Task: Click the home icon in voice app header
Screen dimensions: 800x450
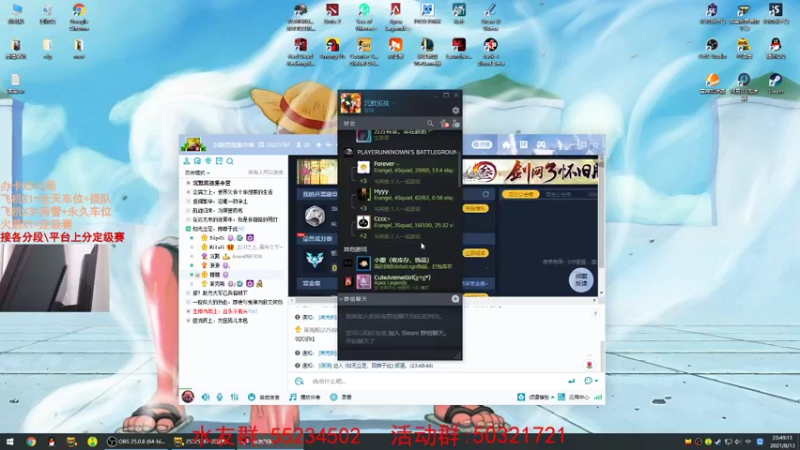Action: point(506,145)
